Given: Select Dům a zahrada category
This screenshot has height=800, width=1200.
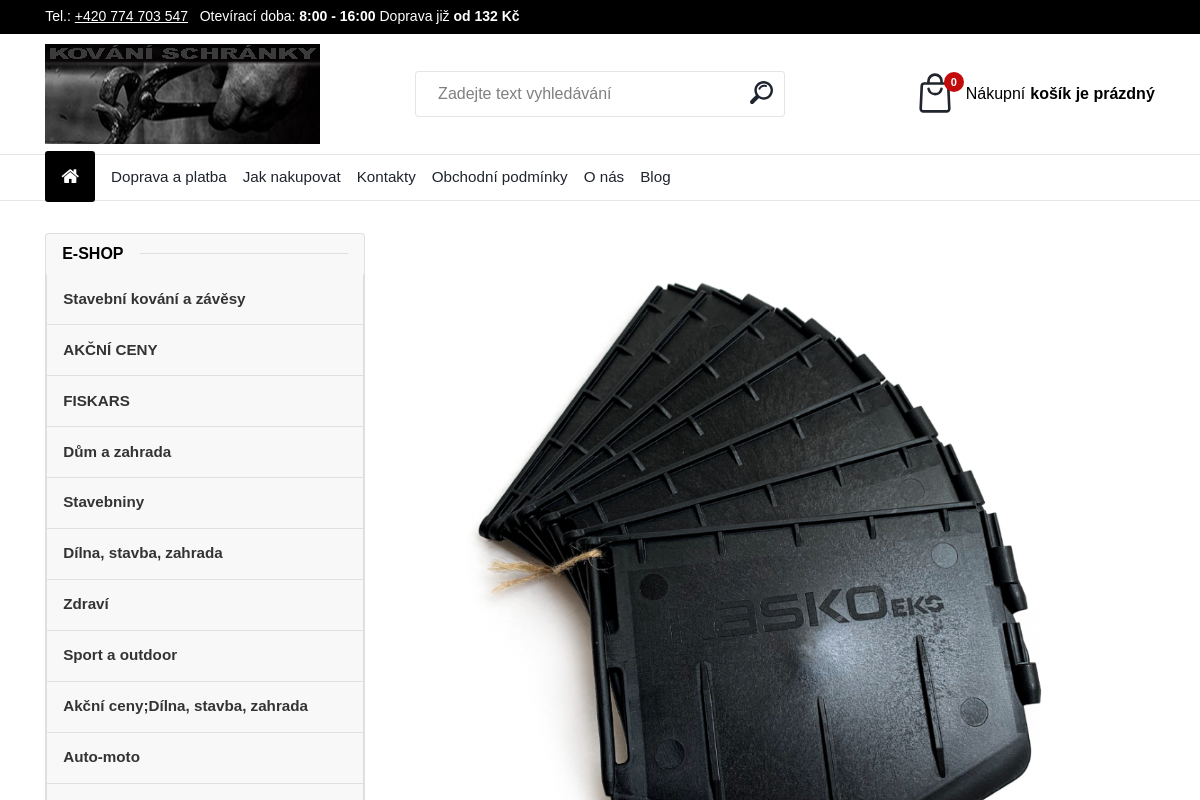Looking at the screenshot, I should (x=205, y=452).
